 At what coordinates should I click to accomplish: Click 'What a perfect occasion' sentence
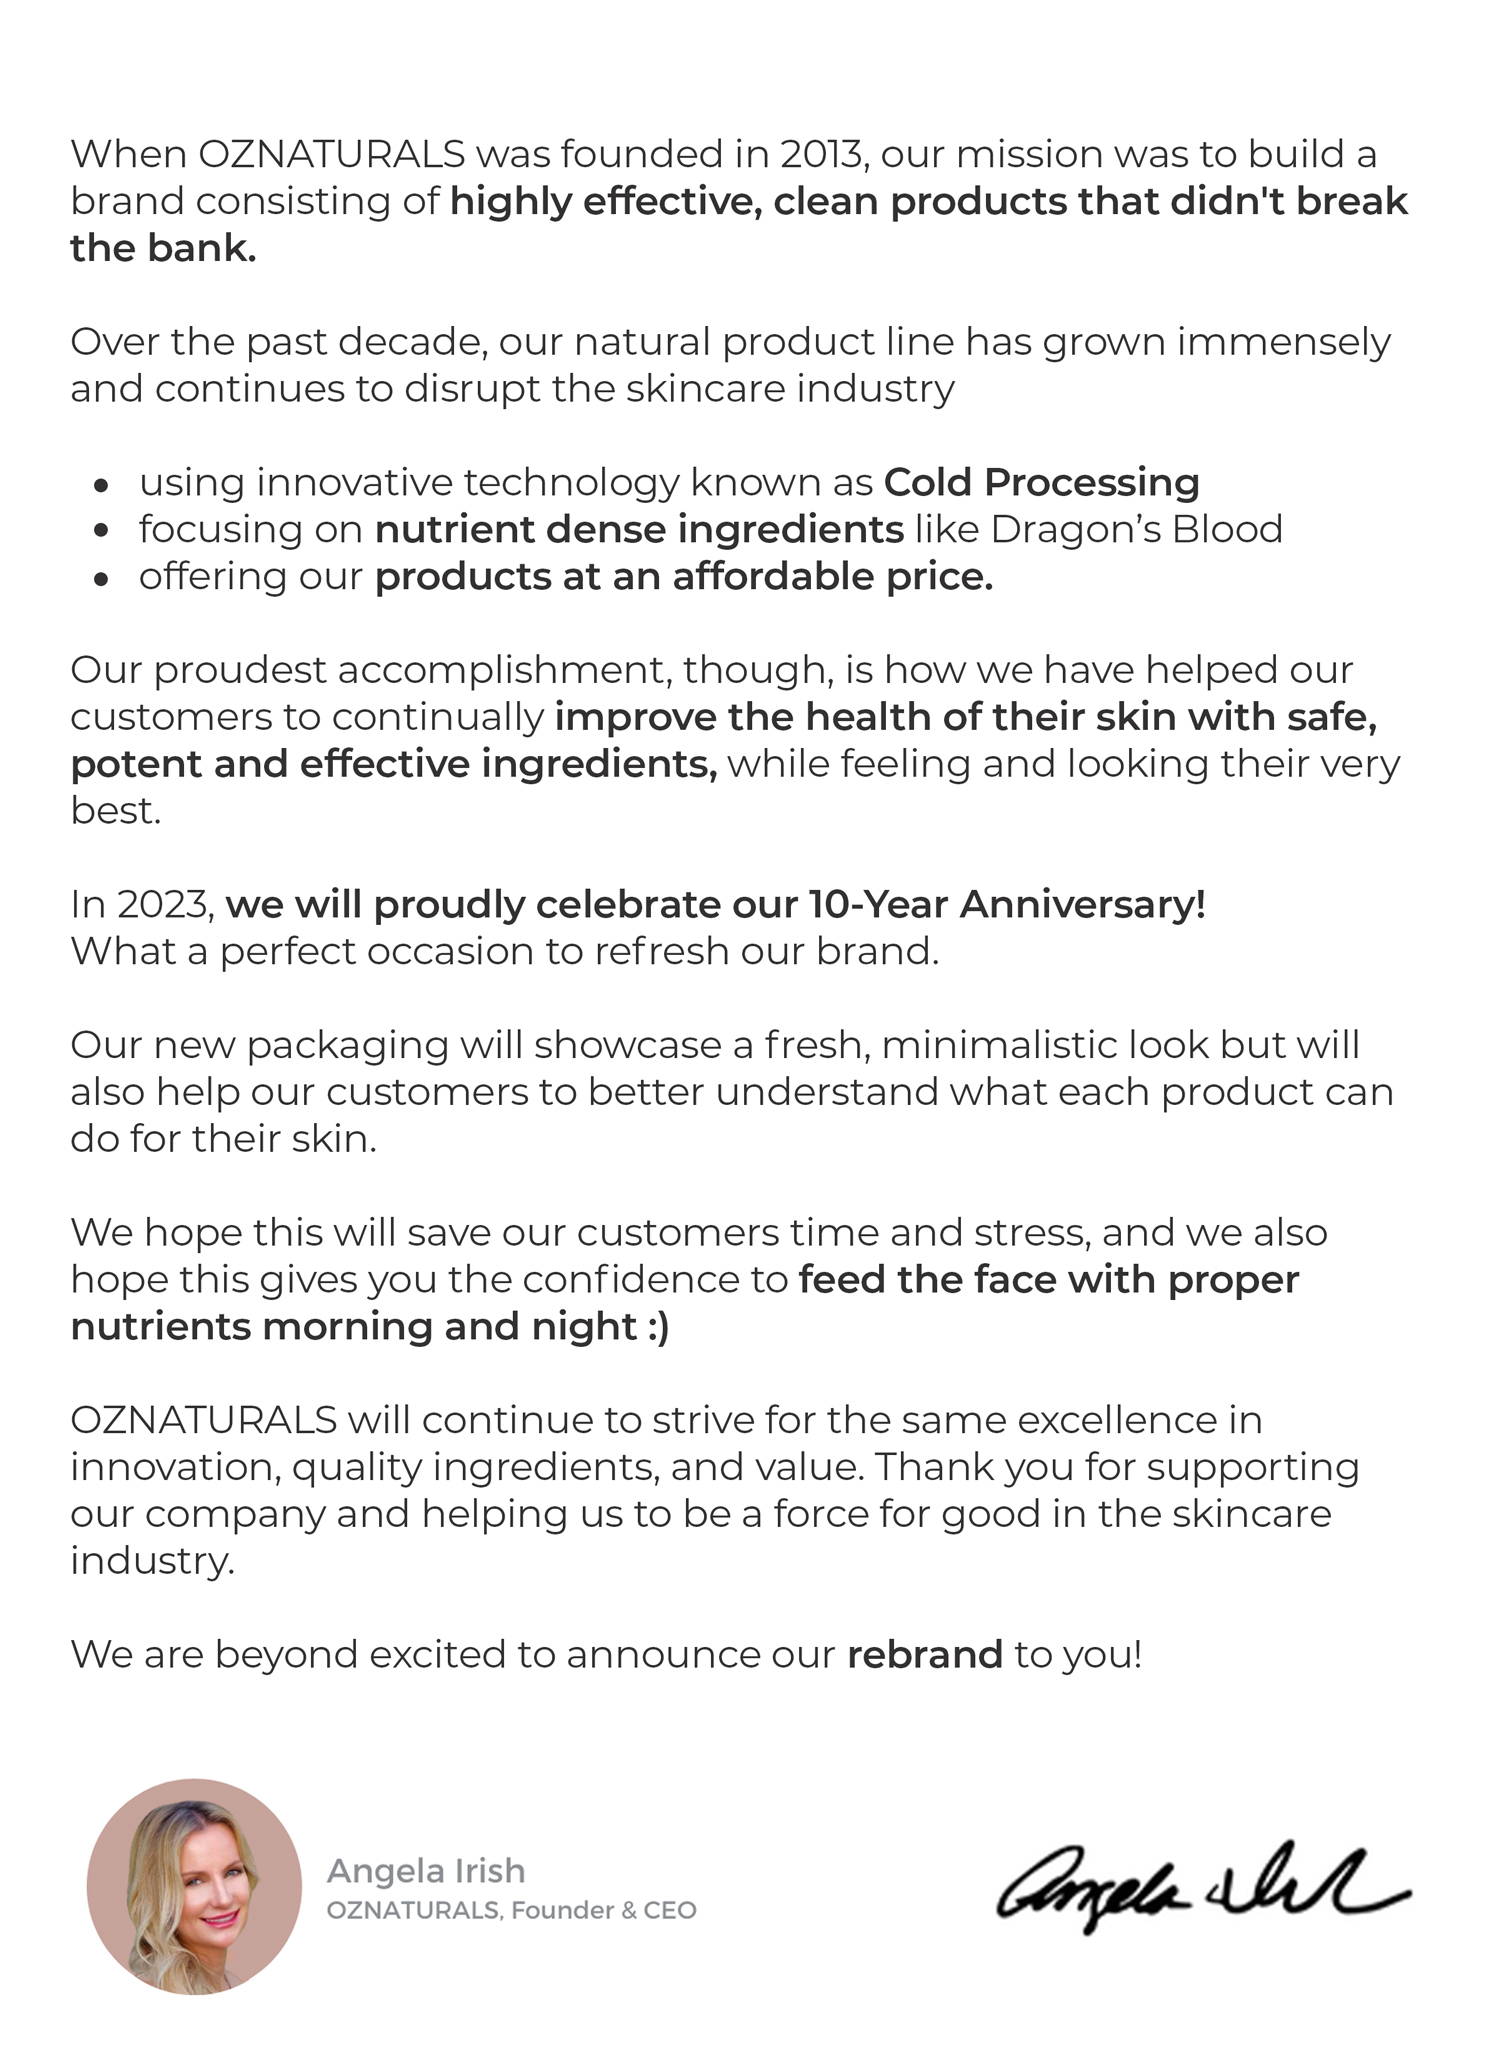[505, 951]
